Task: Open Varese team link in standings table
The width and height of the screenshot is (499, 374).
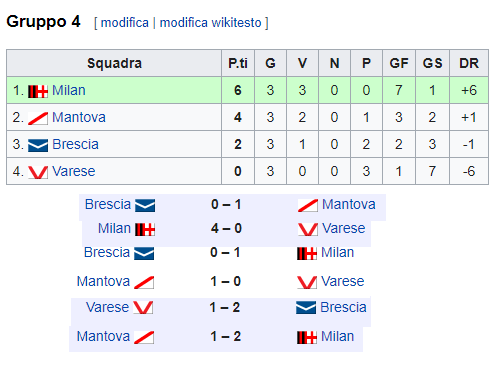Action: pos(74,171)
